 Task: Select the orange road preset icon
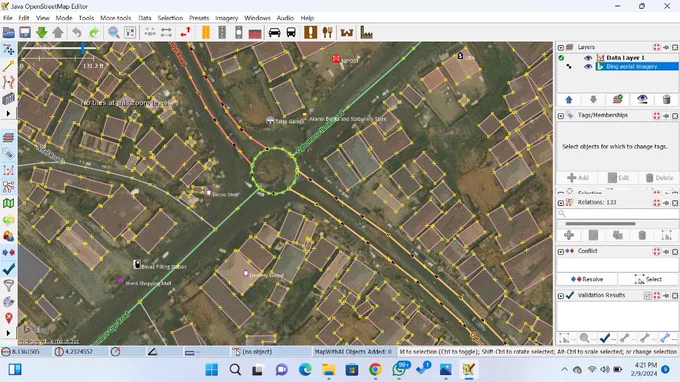[206, 33]
